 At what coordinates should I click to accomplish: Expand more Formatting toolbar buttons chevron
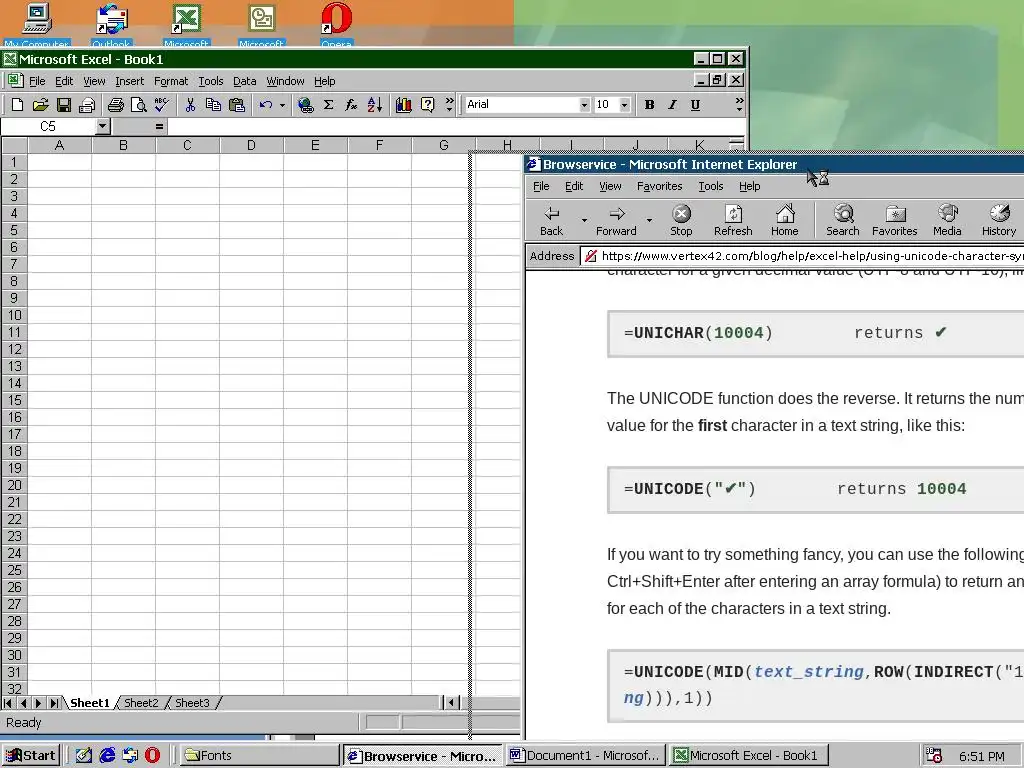pyautogui.click(x=739, y=104)
